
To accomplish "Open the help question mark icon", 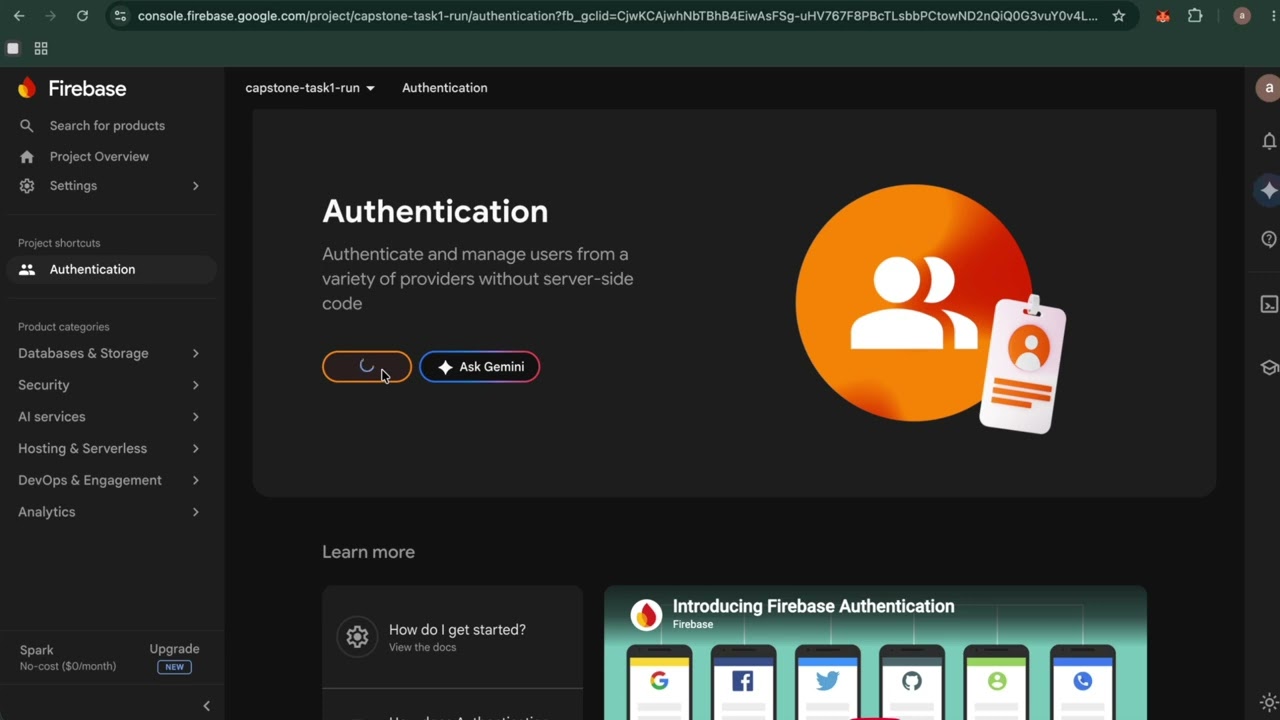I will pos(1269,239).
